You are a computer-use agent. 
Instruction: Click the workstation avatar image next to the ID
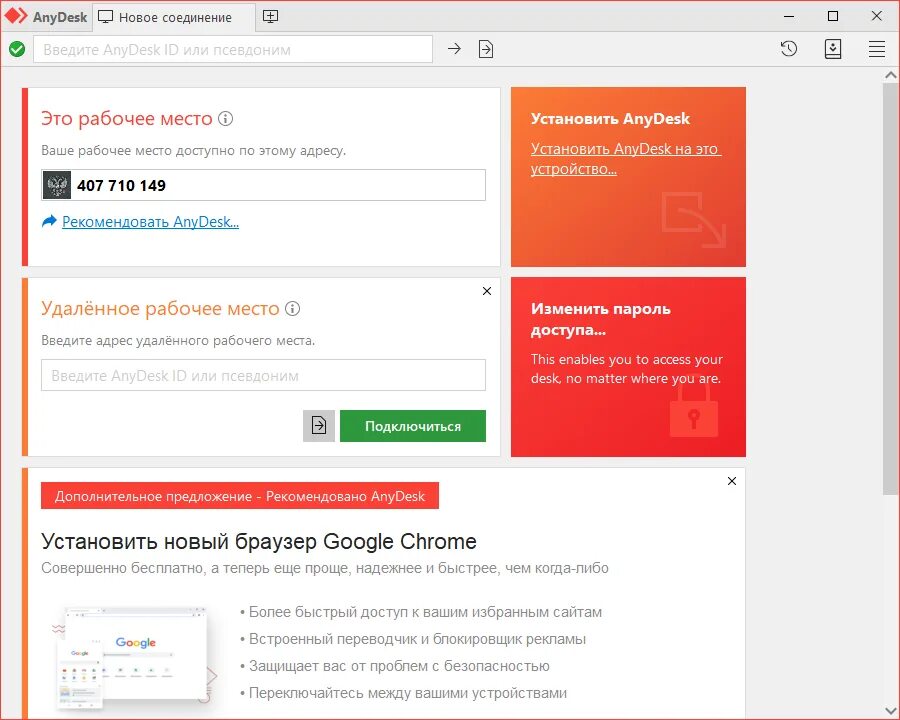click(x=57, y=185)
